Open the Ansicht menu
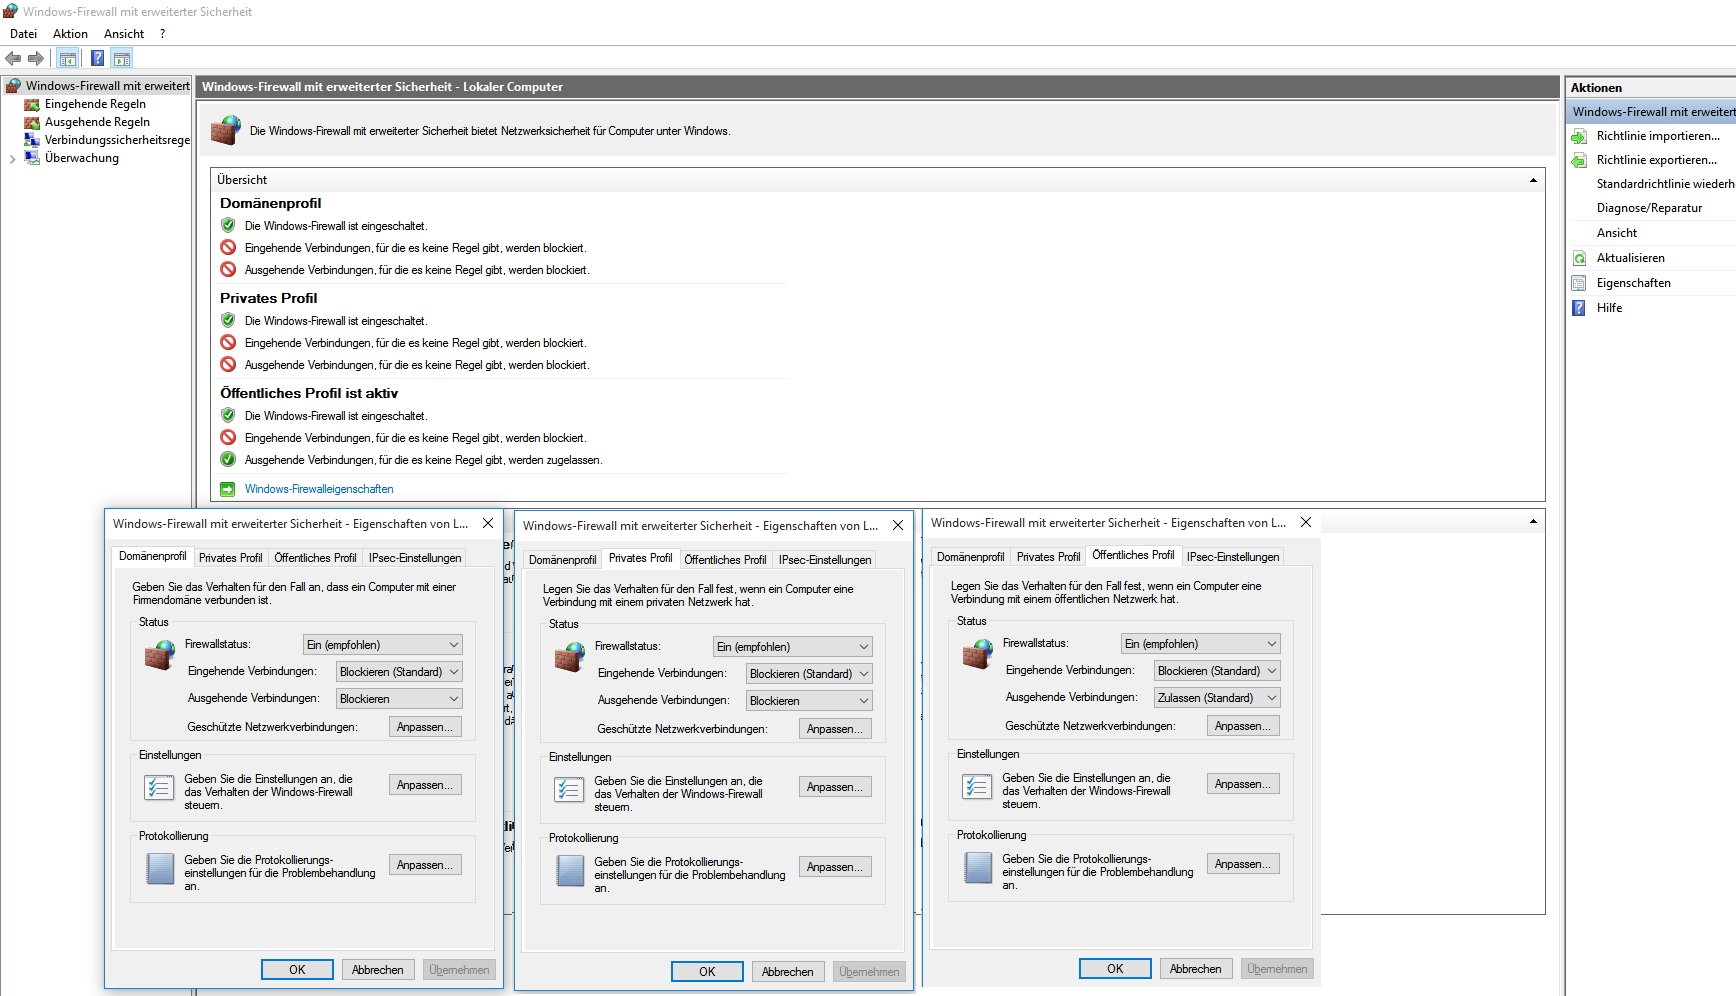This screenshot has width=1736, height=996. click(124, 34)
